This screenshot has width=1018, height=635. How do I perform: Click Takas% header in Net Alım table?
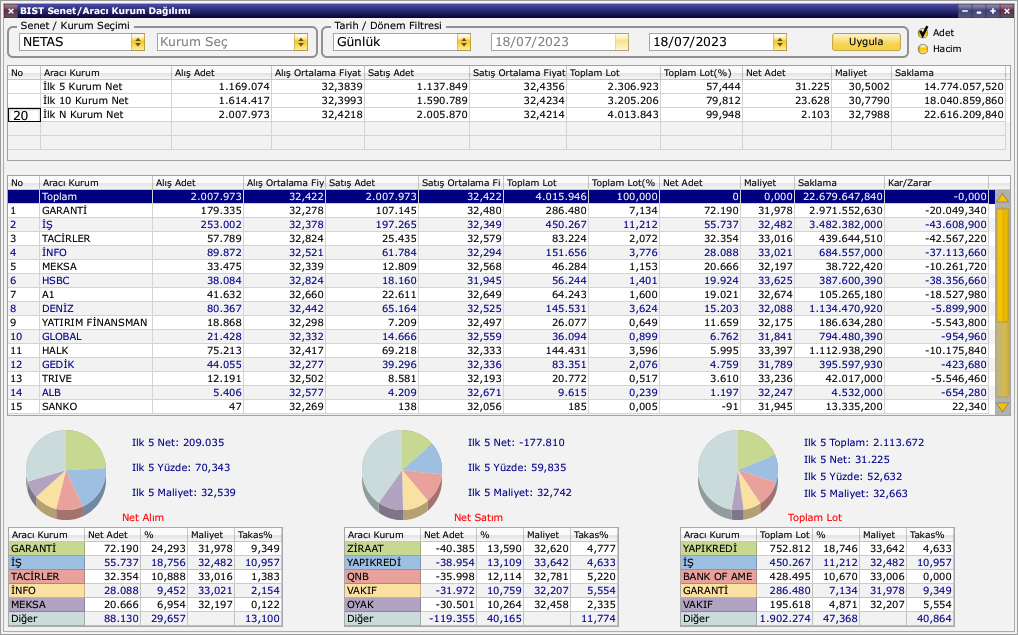coord(258,535)
